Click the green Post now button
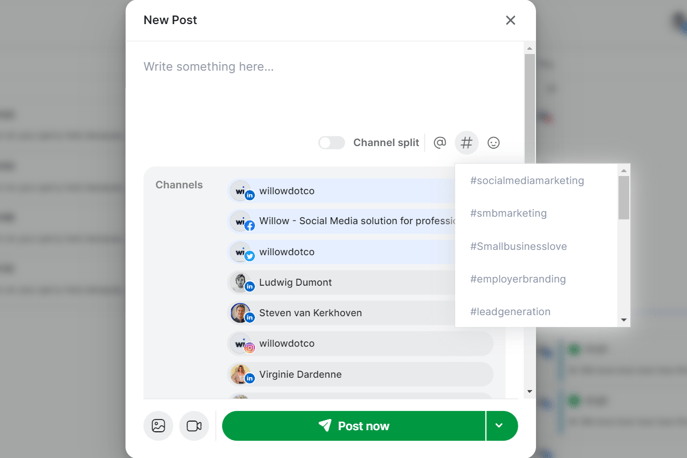 click(x=354, y=426)
